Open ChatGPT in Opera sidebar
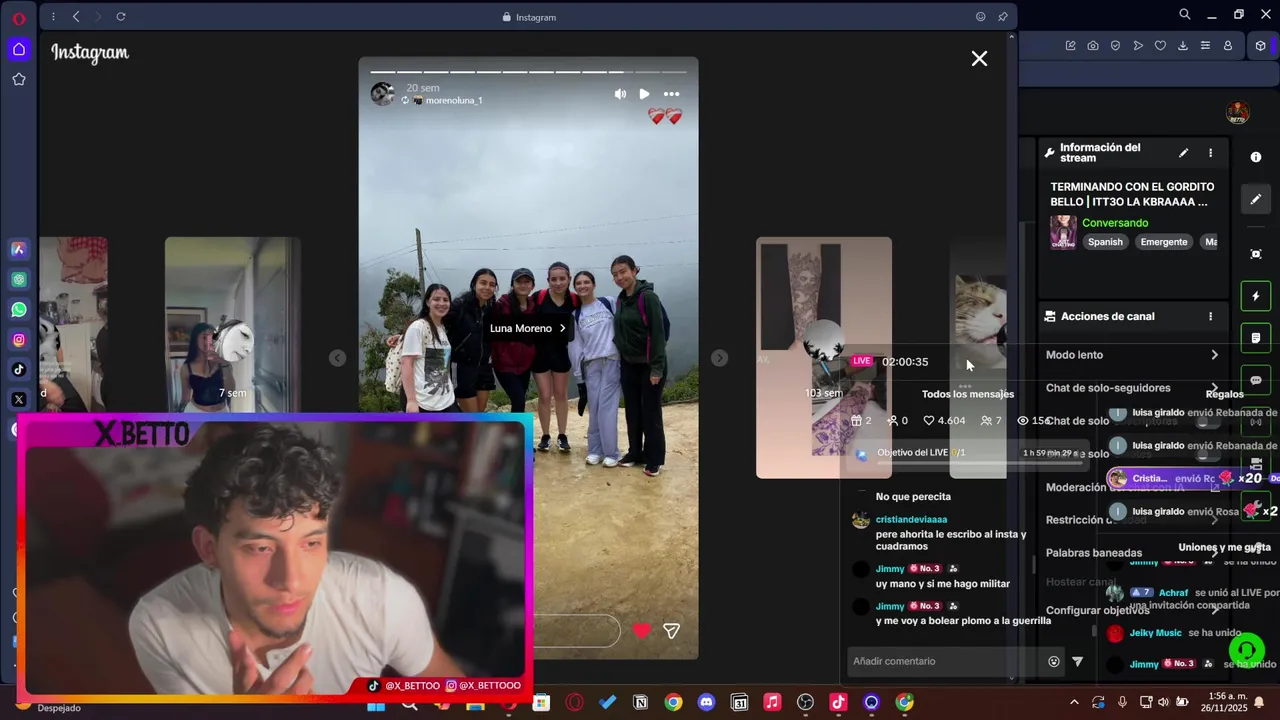 point(19,280)
